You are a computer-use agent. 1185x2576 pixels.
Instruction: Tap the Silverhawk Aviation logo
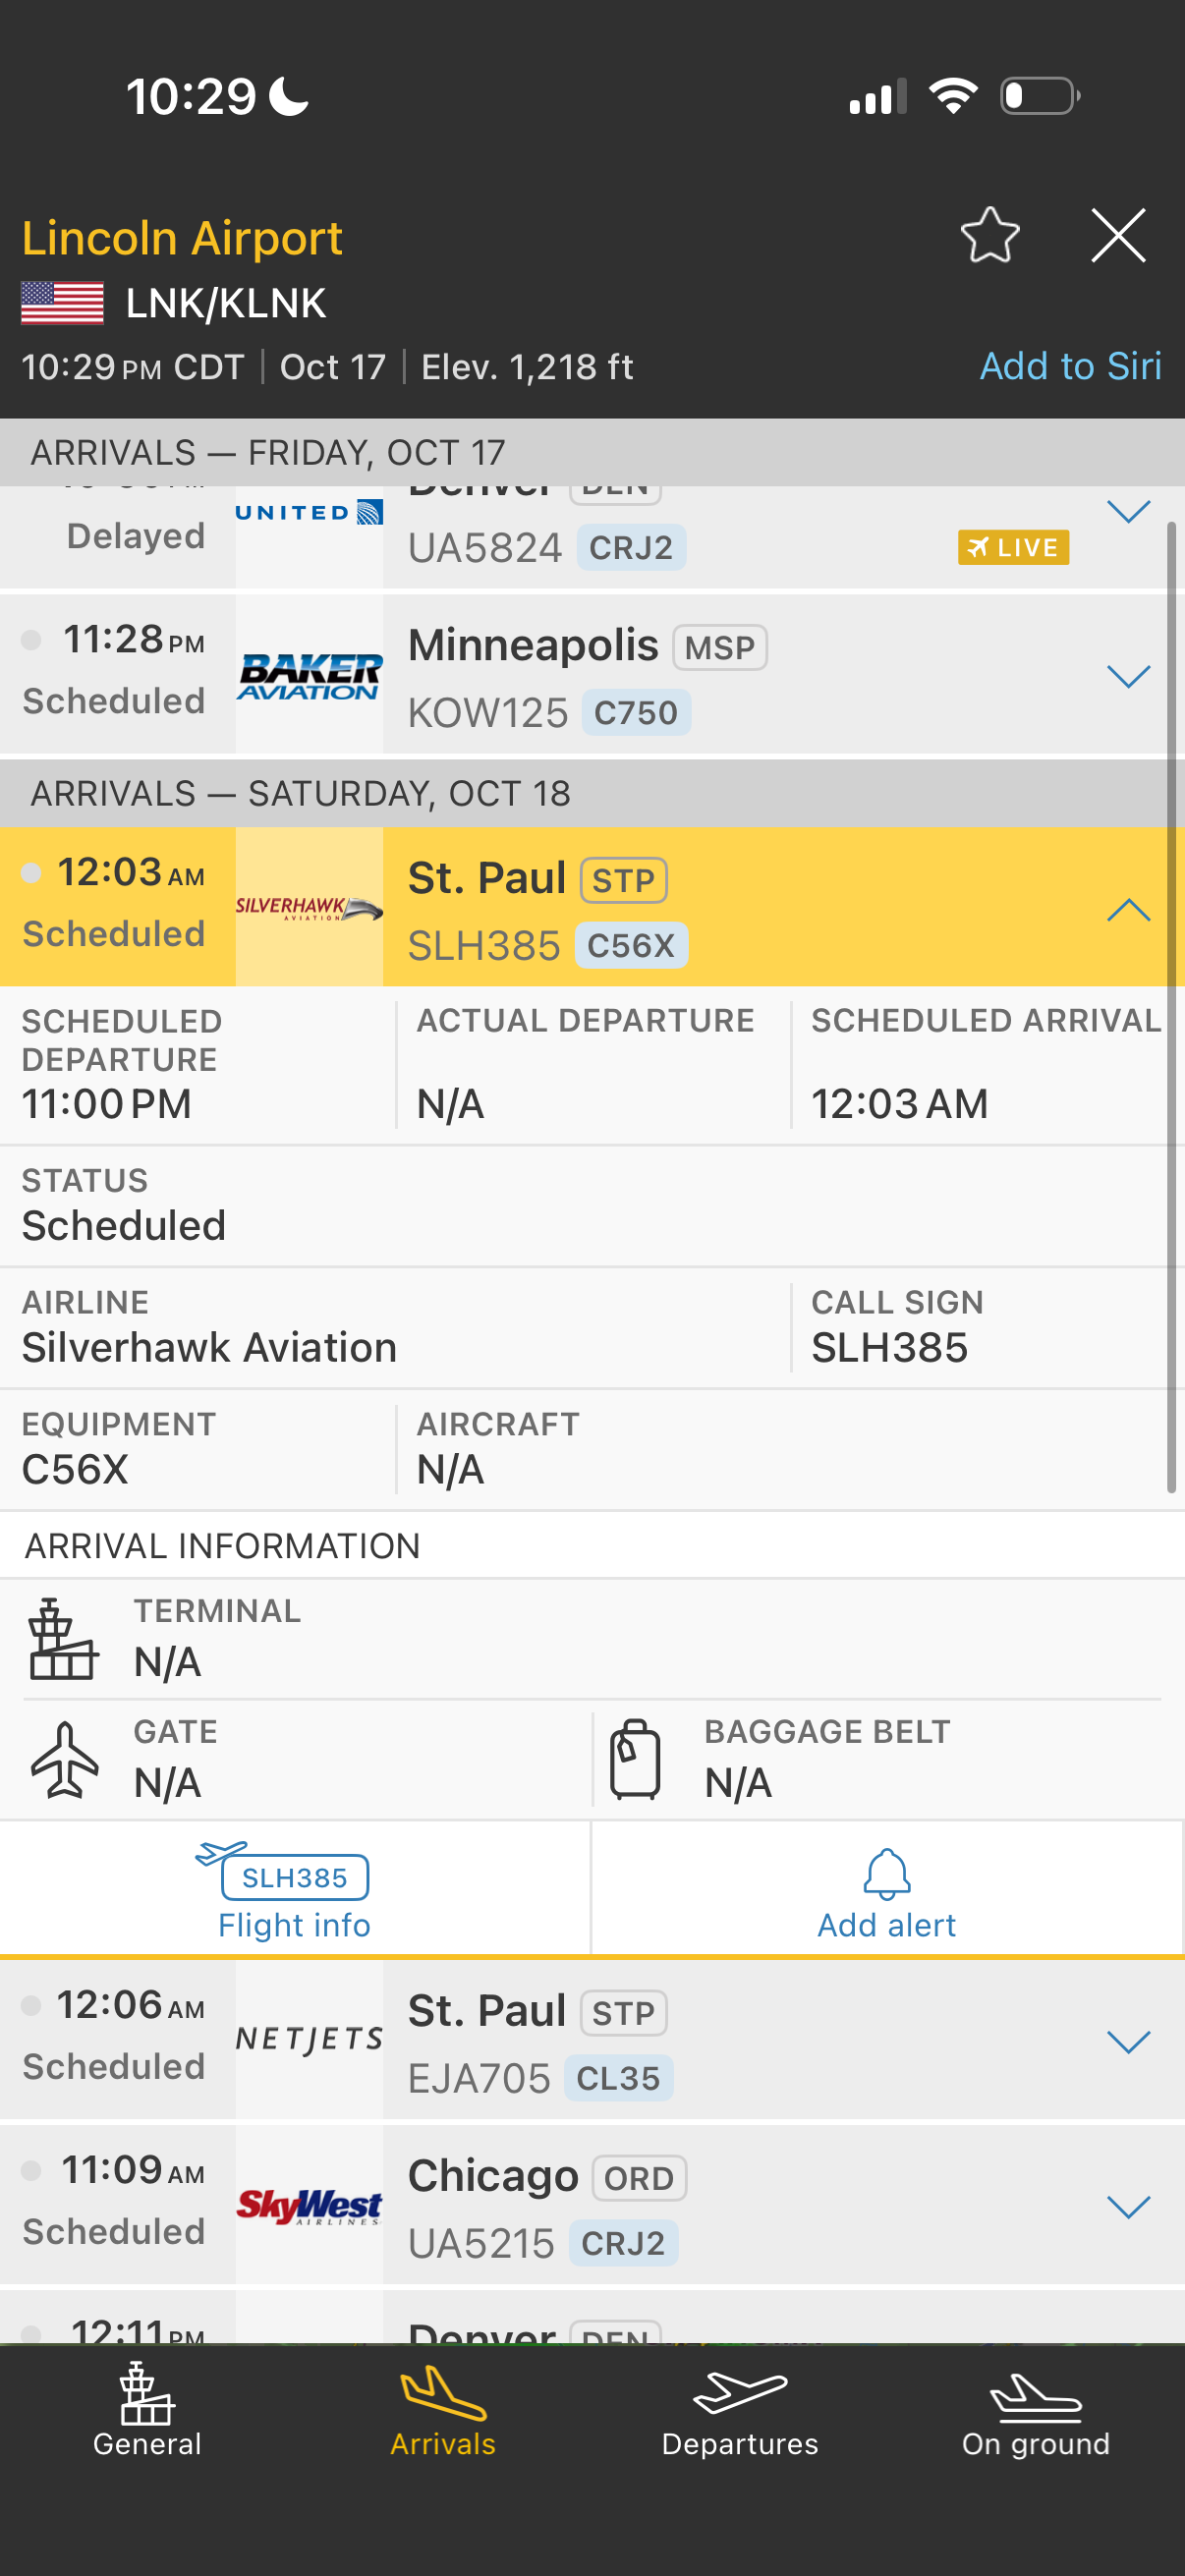click(x=309, y=907)
